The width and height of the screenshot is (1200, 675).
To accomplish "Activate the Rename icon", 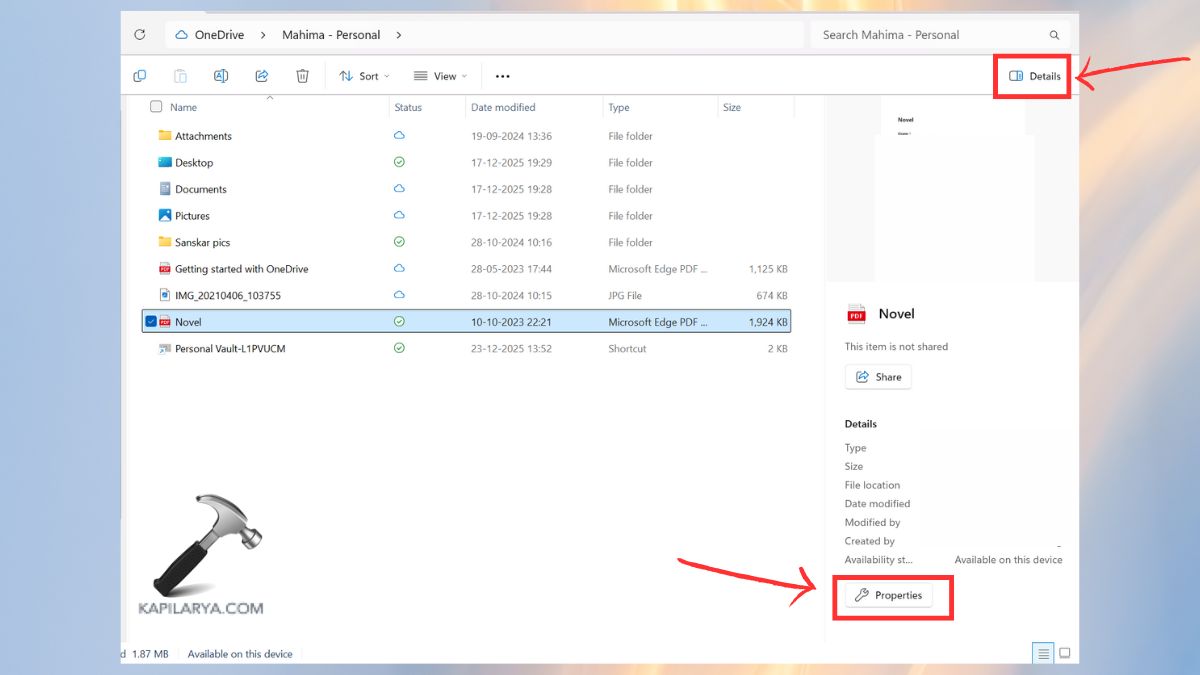I will tap(220, 75).
